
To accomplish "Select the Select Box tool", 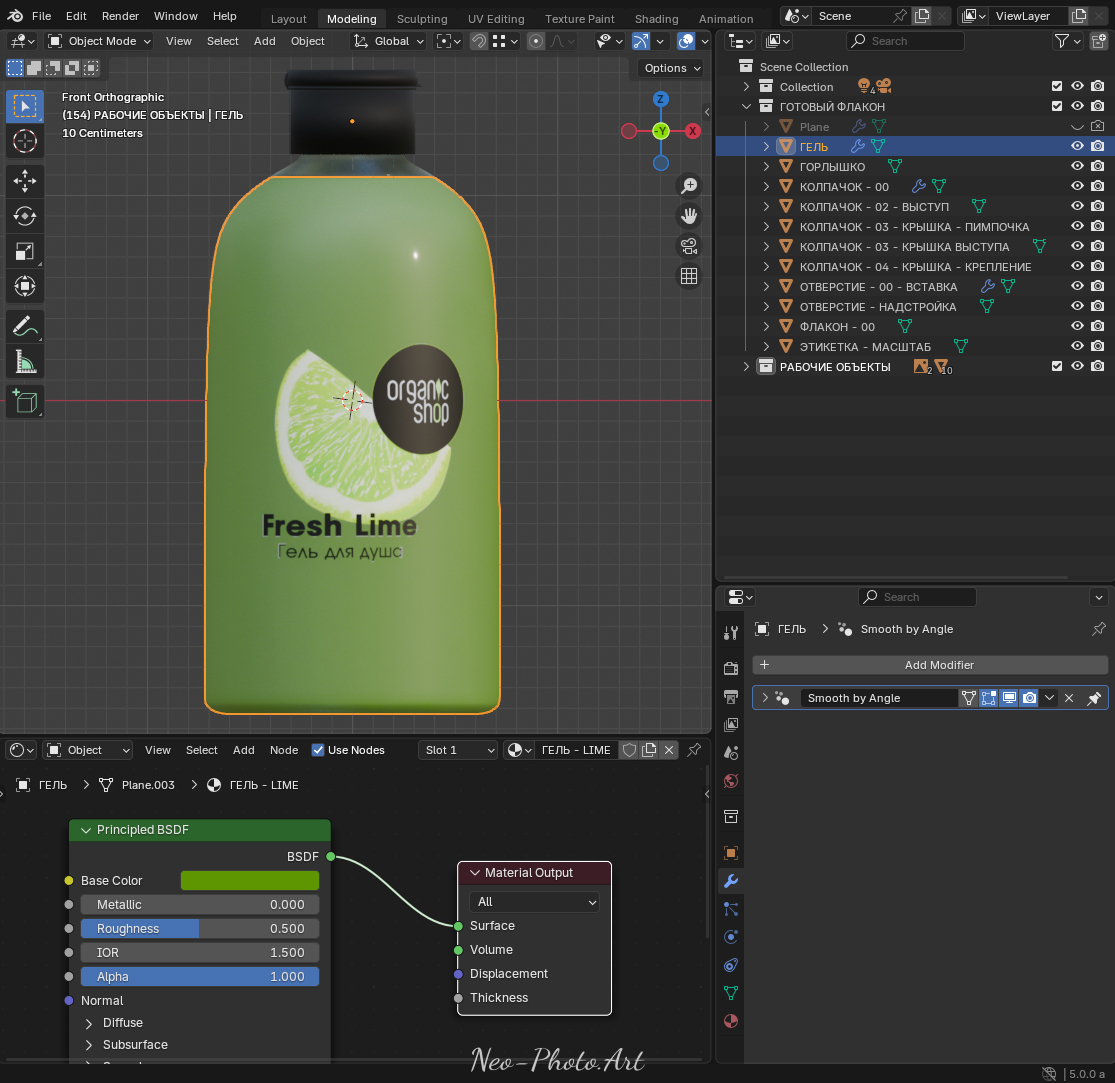I will click(x=25, y=107).
